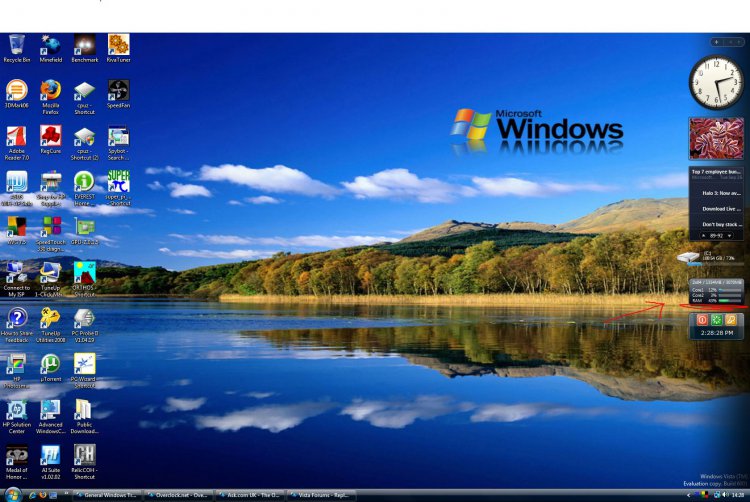The image size is (750, 502).
Task: Select How to Share Feedback icon
Action: (17, 325)
